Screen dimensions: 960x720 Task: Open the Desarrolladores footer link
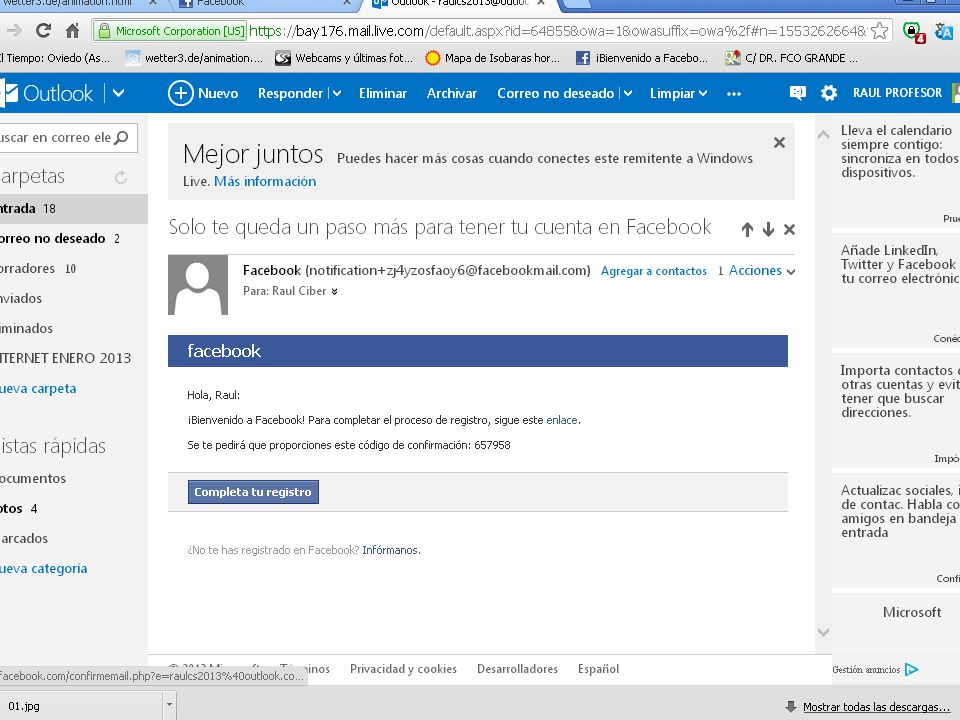[x=517, y=669]
